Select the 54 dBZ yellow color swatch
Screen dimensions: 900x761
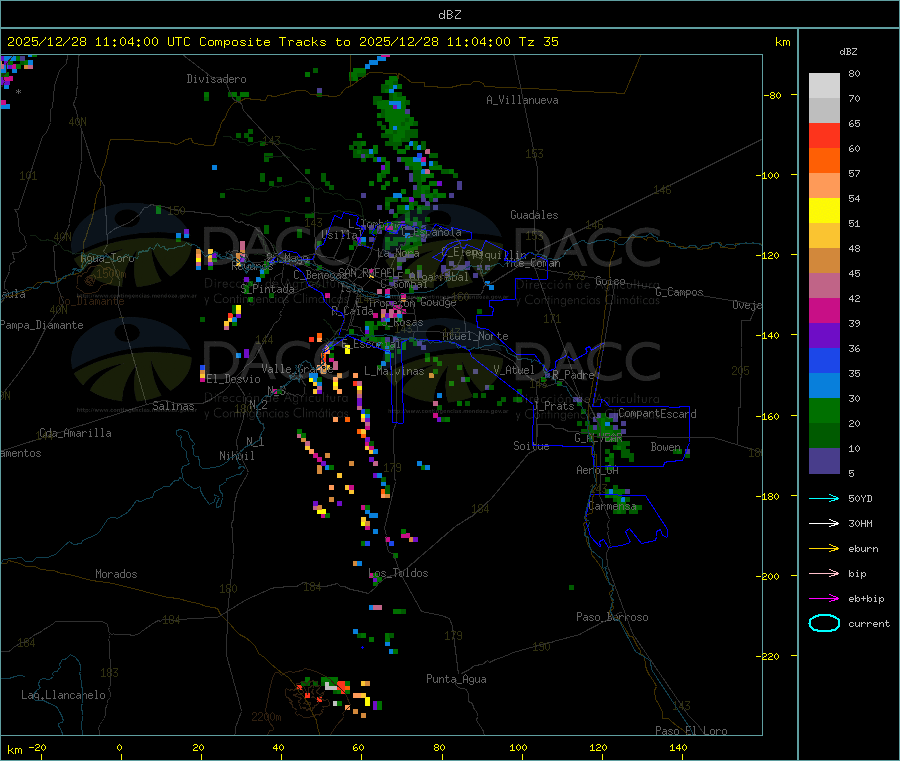tap(824, 211)
